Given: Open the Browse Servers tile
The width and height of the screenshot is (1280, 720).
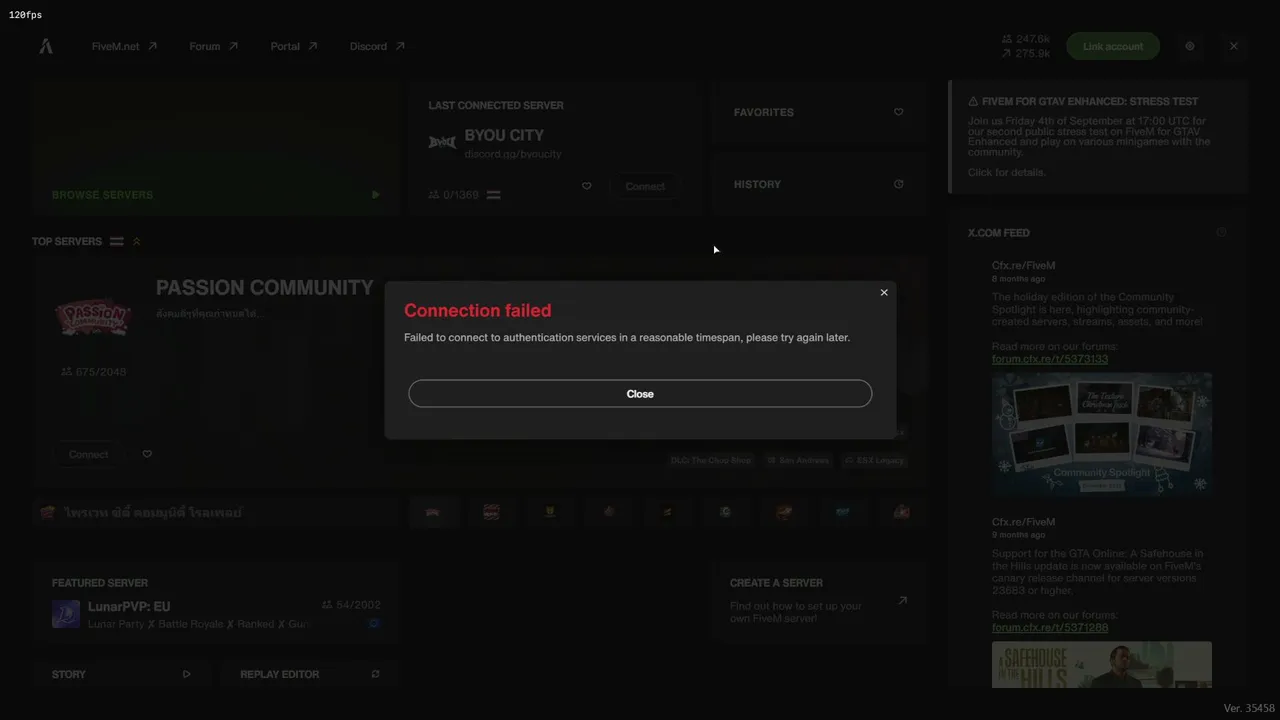Looking at the screenshot, I should coord(216,149).
